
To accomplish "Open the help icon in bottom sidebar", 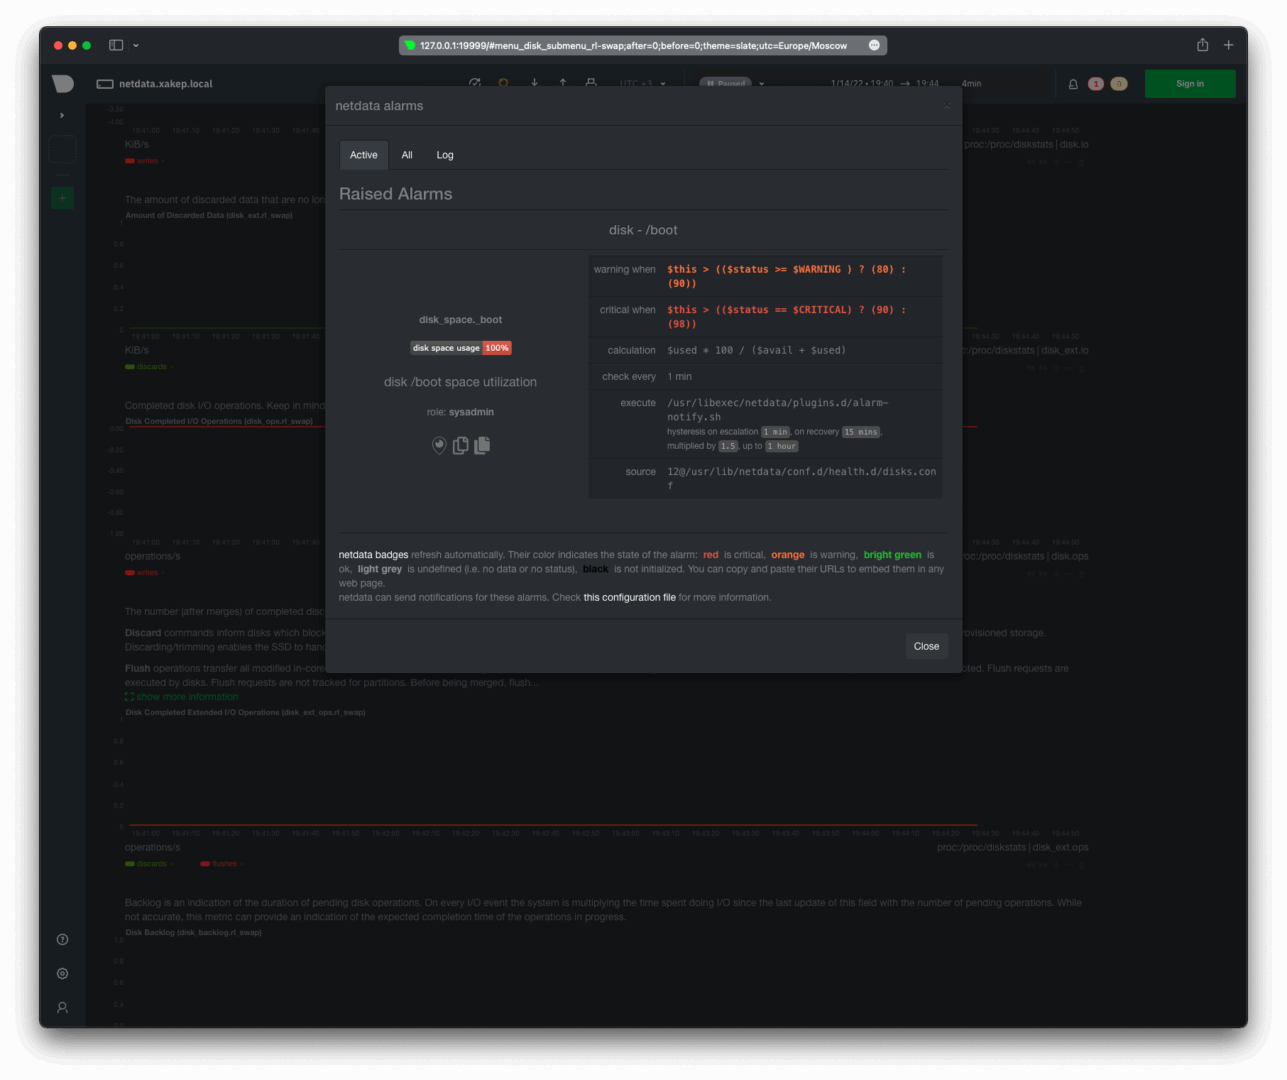I will 62,939.
